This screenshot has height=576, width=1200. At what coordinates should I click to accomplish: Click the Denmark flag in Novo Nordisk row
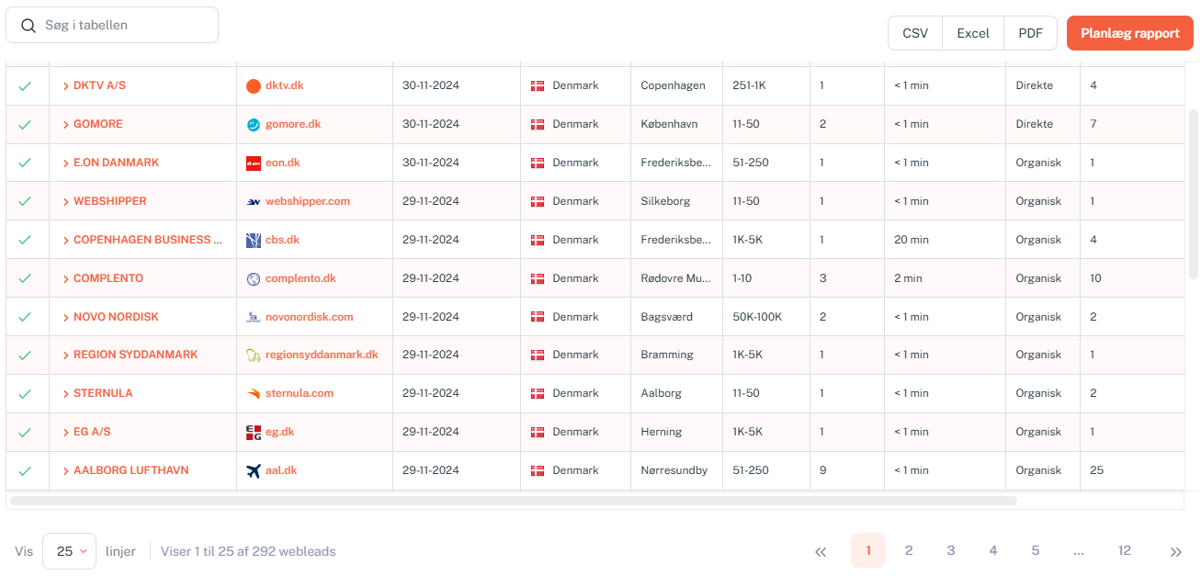538,317
